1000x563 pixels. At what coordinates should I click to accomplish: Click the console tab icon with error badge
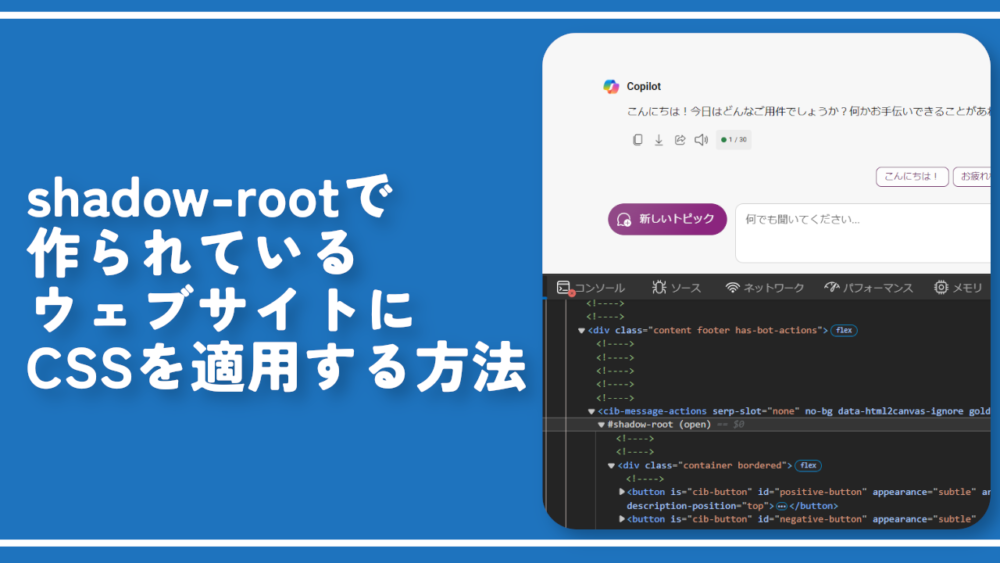click(564, 288)
